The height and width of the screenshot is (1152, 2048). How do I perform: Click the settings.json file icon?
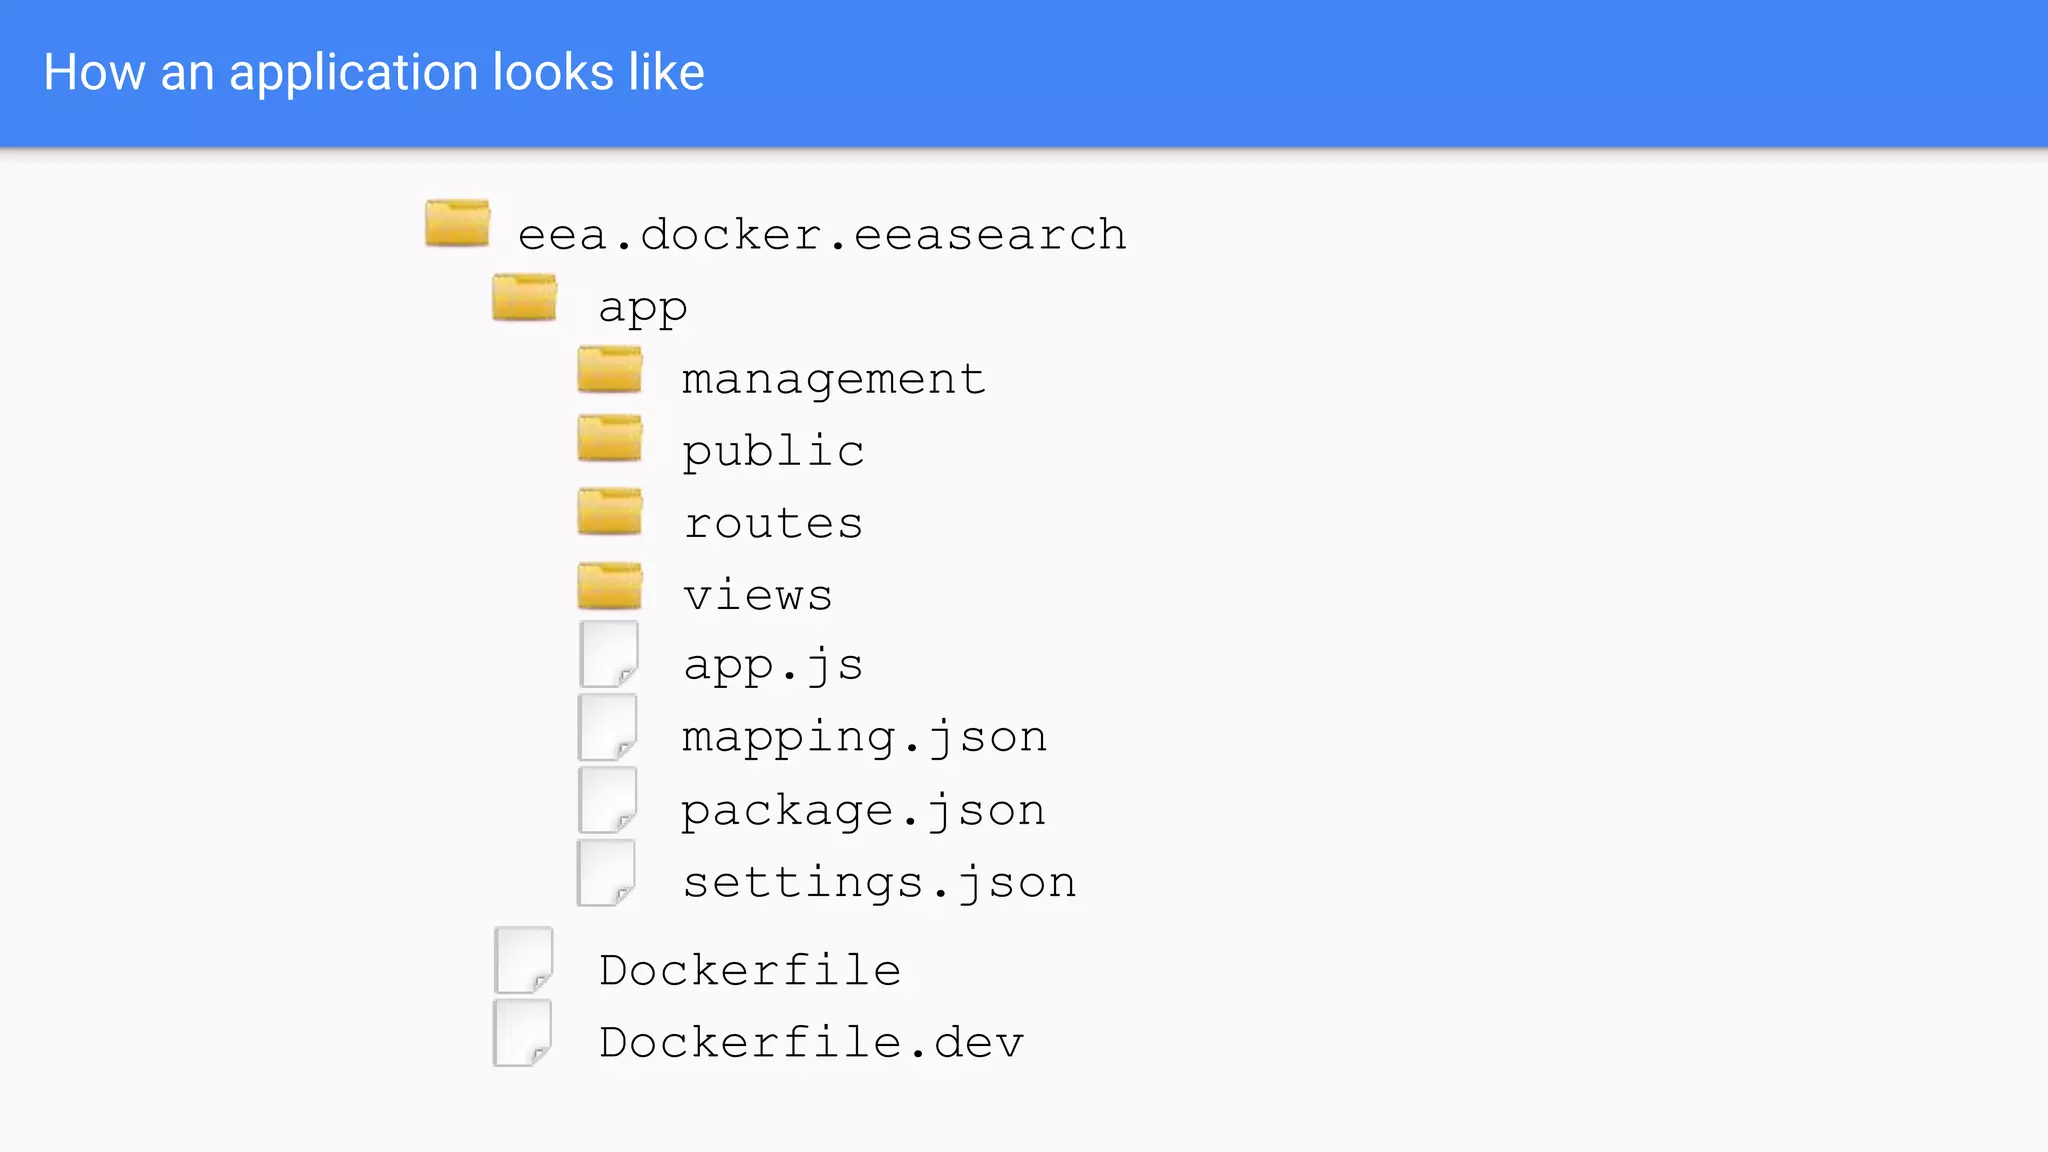[607, 873]
